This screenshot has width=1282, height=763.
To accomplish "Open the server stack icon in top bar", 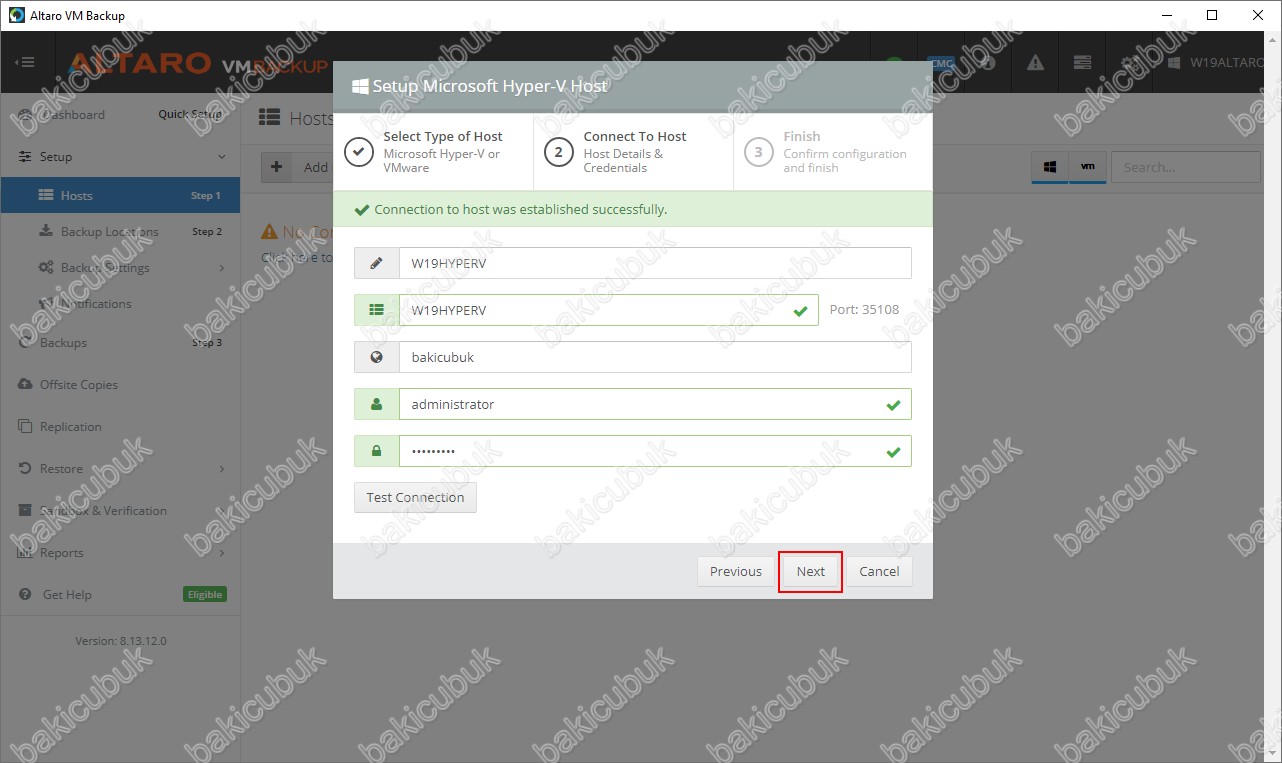I will coord(1082,62).
